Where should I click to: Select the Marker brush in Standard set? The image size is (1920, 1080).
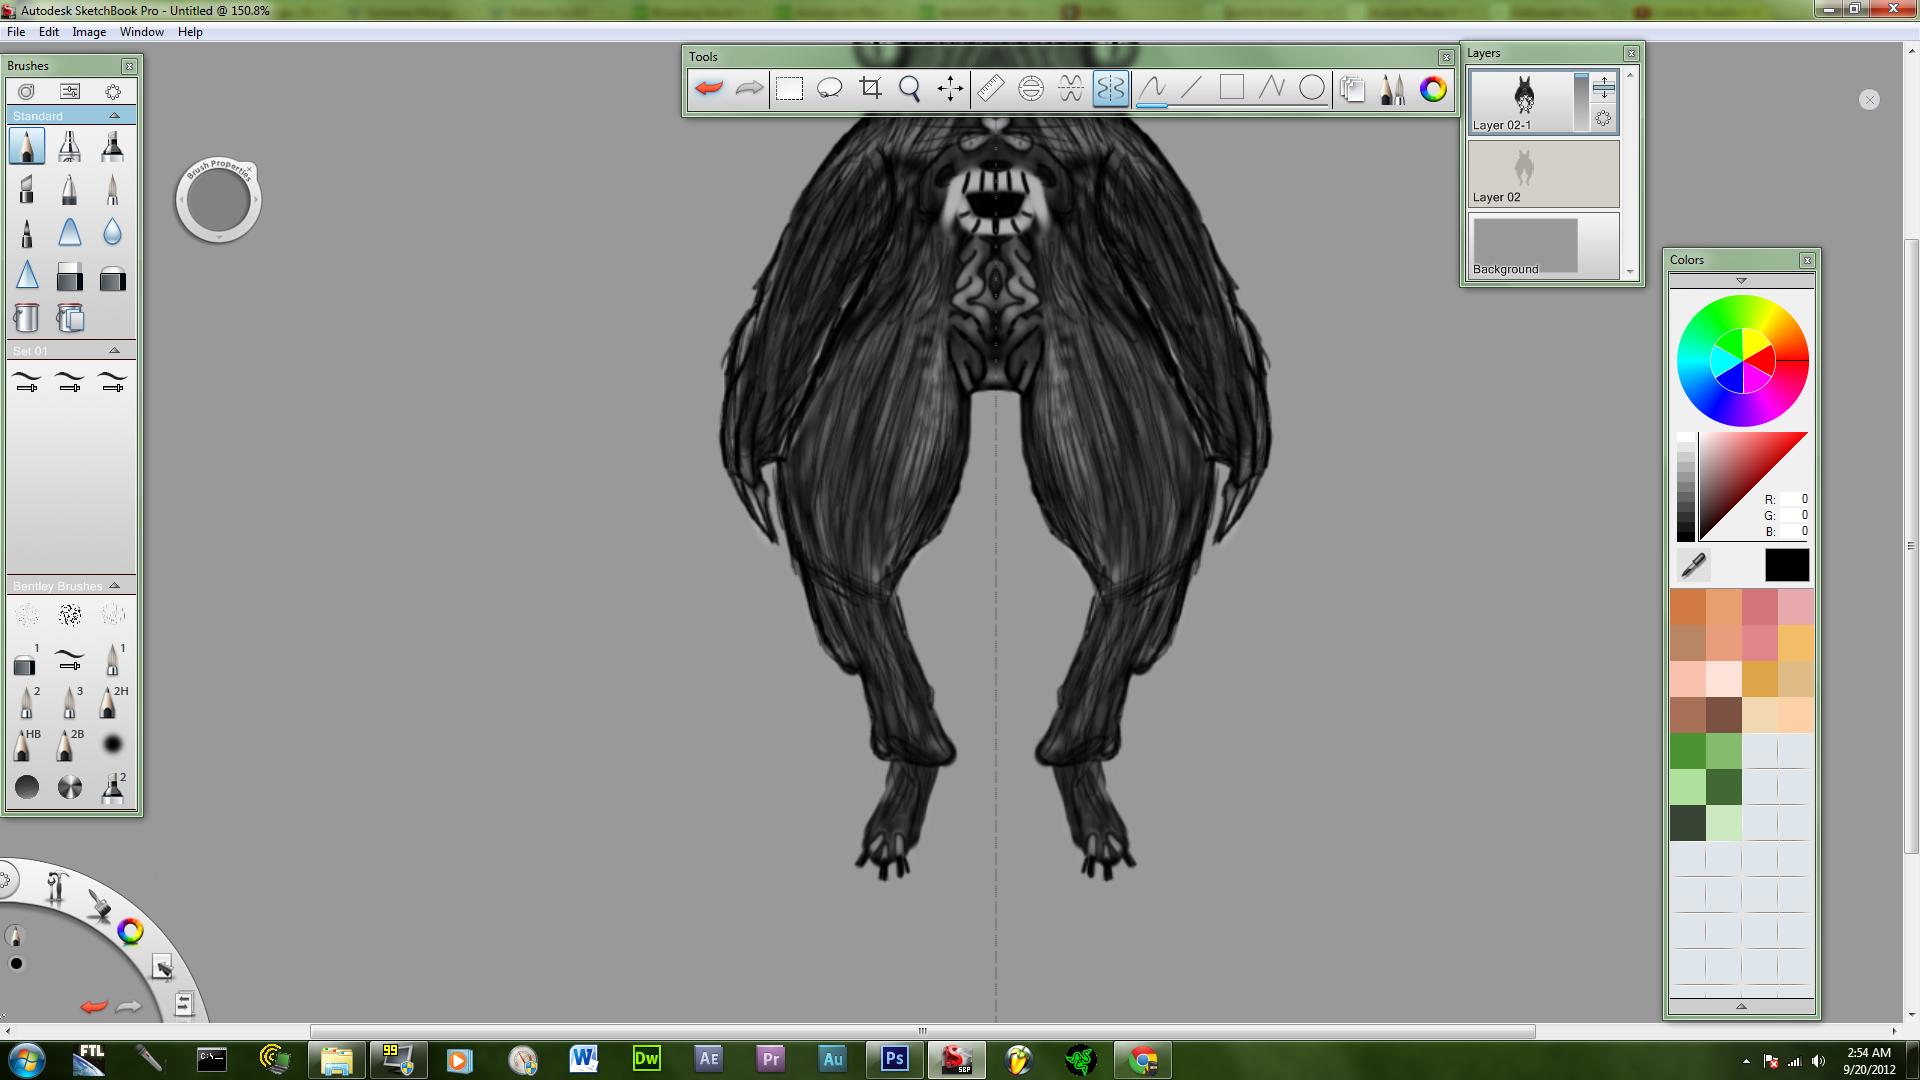coord(113,146)
